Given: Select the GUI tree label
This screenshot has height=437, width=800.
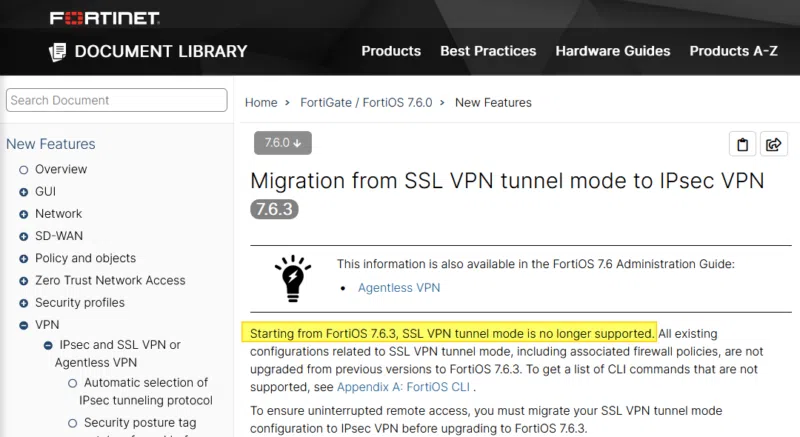Looking at the screenshot, I should (45, 192).
